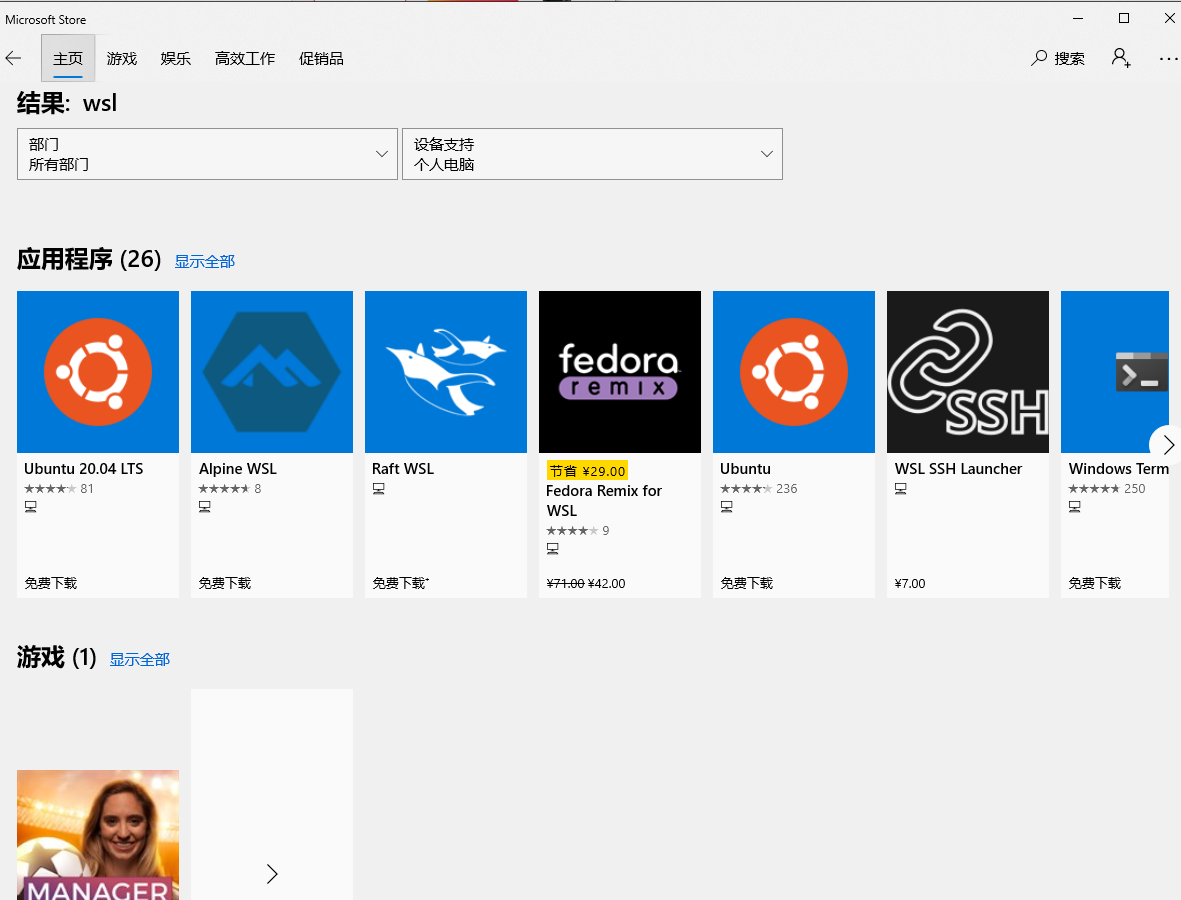Open the Raft WSL title
Viewport: 1181px width, 900px height.
click(403, 468)
